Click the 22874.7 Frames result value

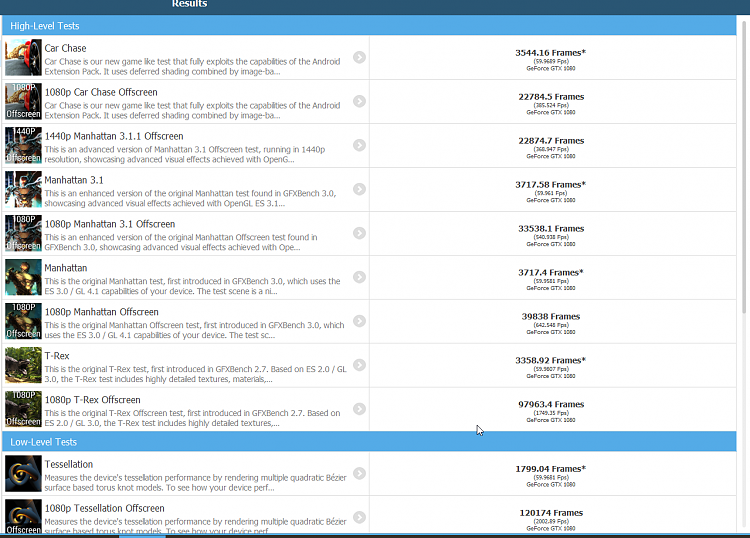pyautogui.click(x=551, y=141)
